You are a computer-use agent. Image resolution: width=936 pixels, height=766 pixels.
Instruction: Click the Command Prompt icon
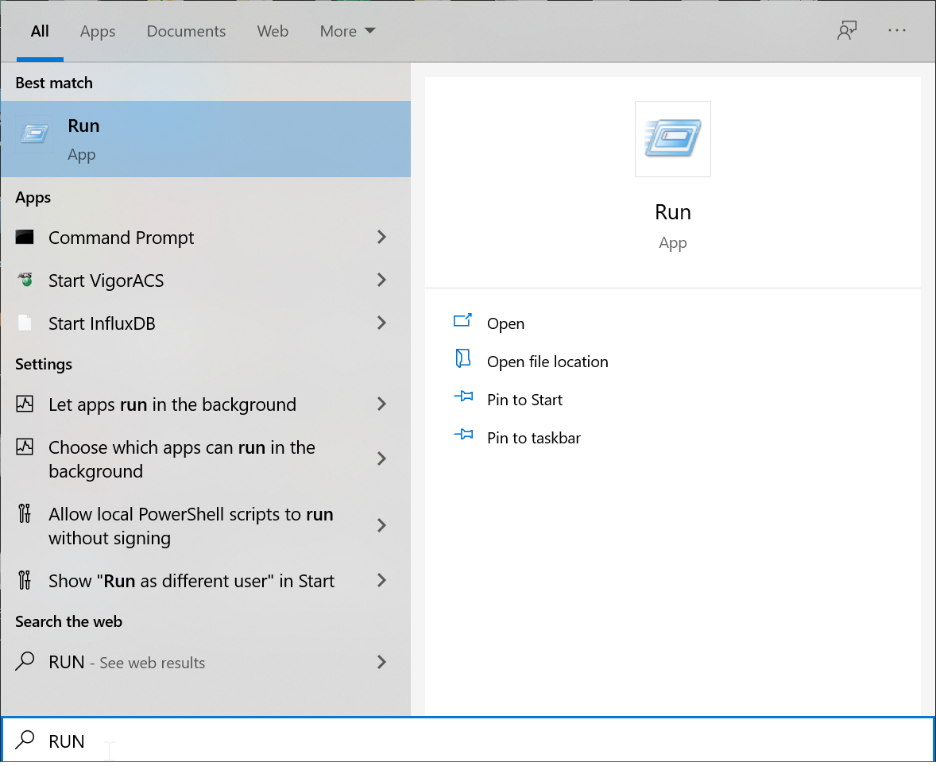coord(24,237)
